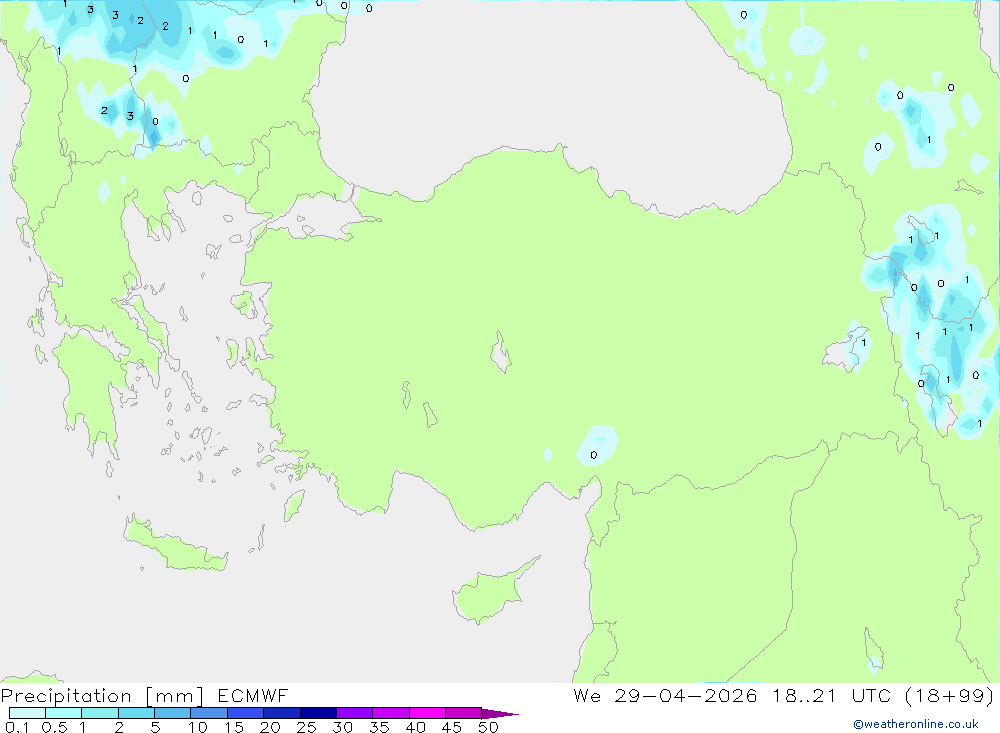Click the legend value '25'

(307, 727)
